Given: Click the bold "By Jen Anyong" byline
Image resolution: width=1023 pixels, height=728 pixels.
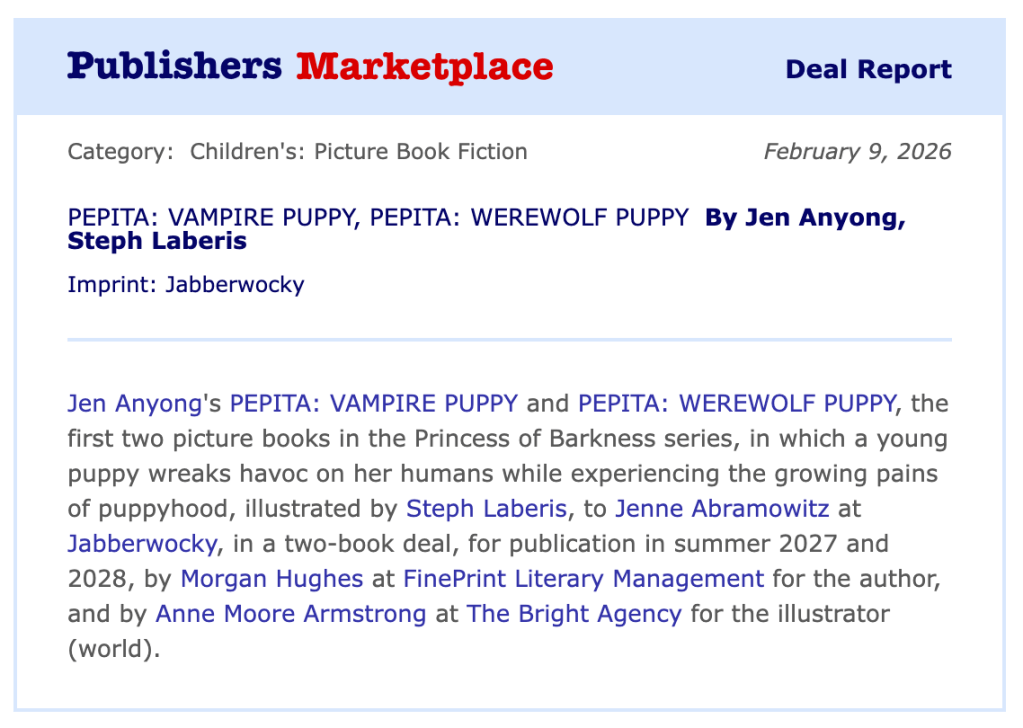Looking at the screenshot, I should [x=805, y=218].
